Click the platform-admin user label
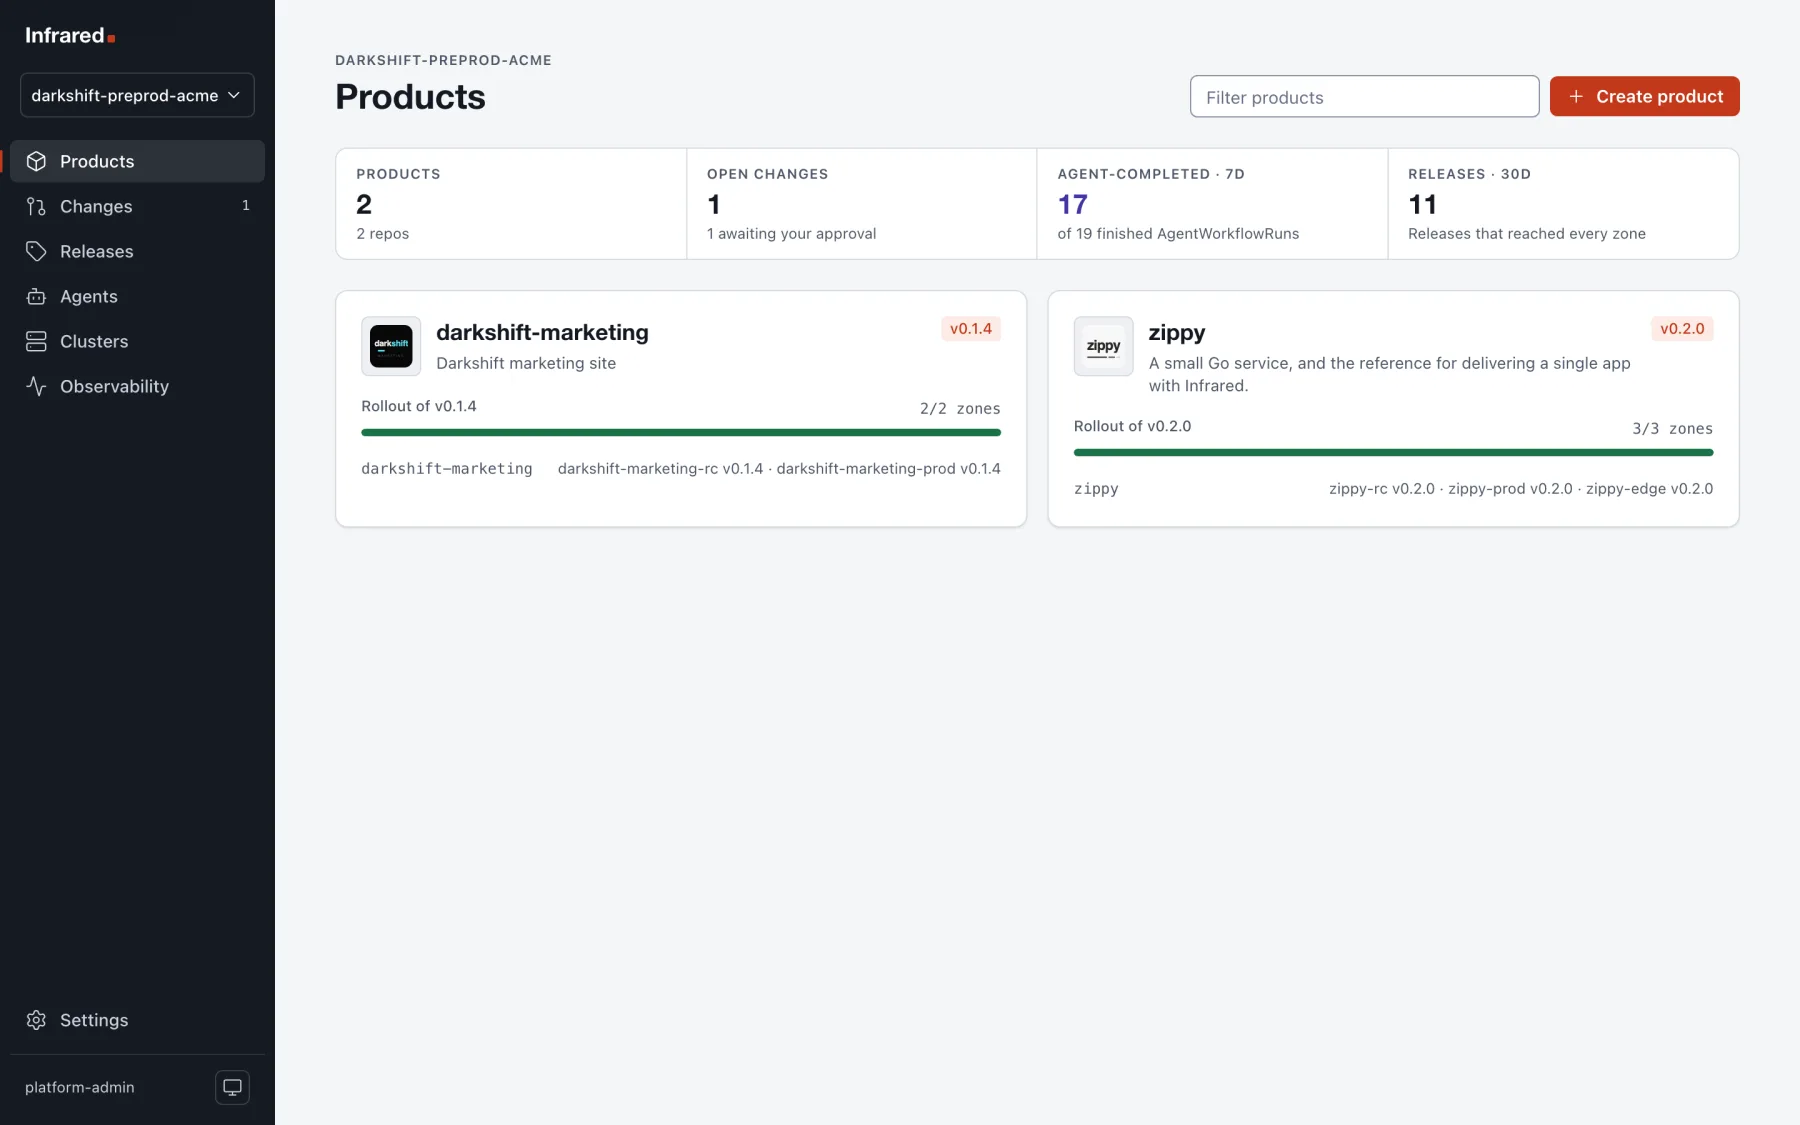1800x1125 pixels. point(79,1087)
